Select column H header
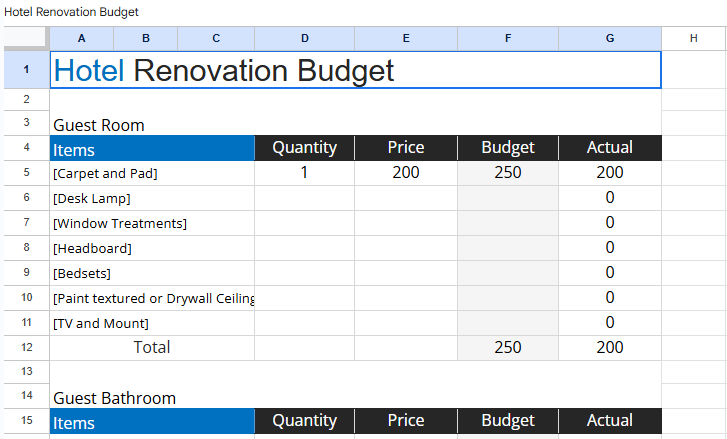Screen dimensions: 727x439 [x=693, y=38]
